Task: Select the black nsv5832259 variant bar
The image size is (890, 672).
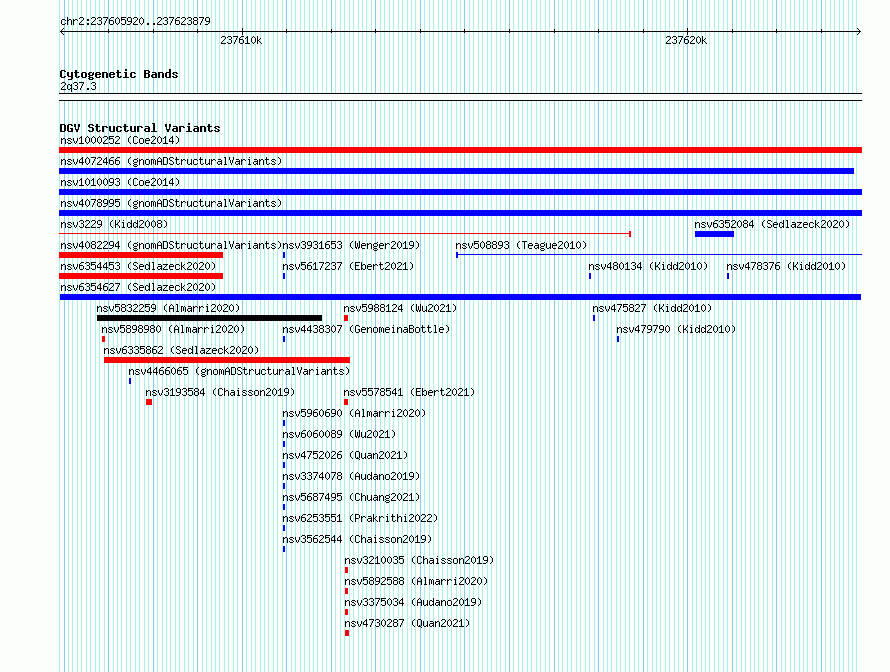Action: (x=209, y=318)
